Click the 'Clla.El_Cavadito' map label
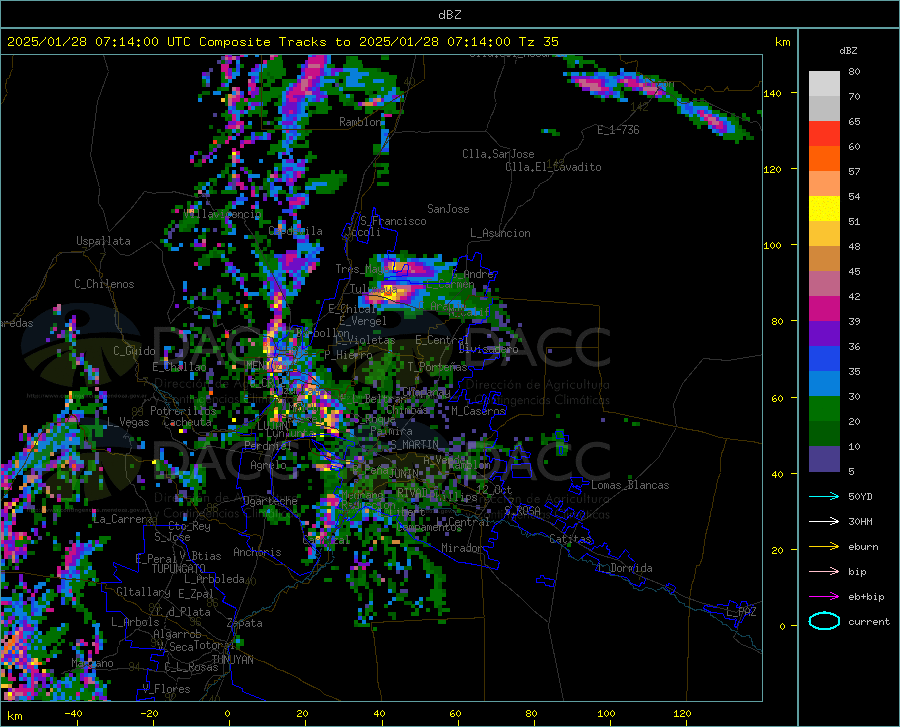 [x=553, y=167]
